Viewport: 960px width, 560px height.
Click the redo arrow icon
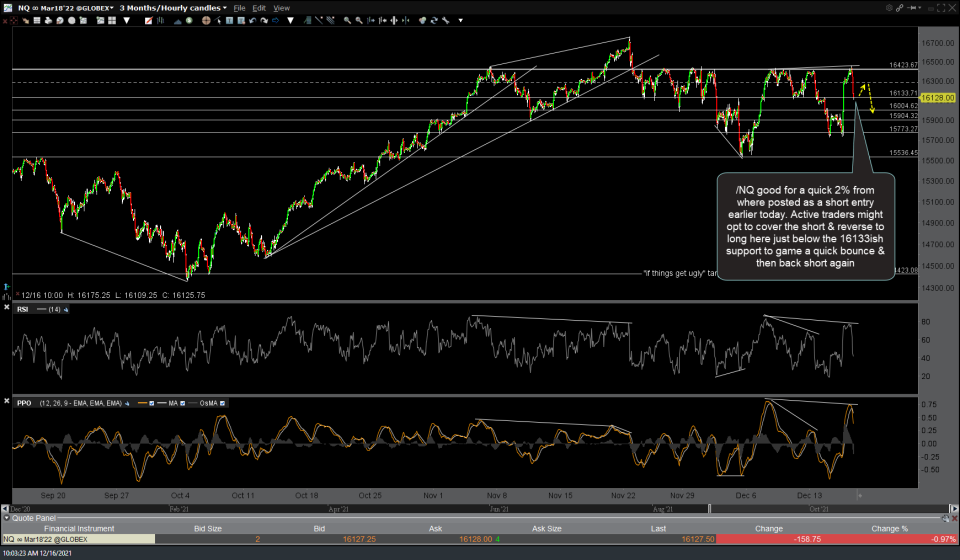tap(264, 20)
